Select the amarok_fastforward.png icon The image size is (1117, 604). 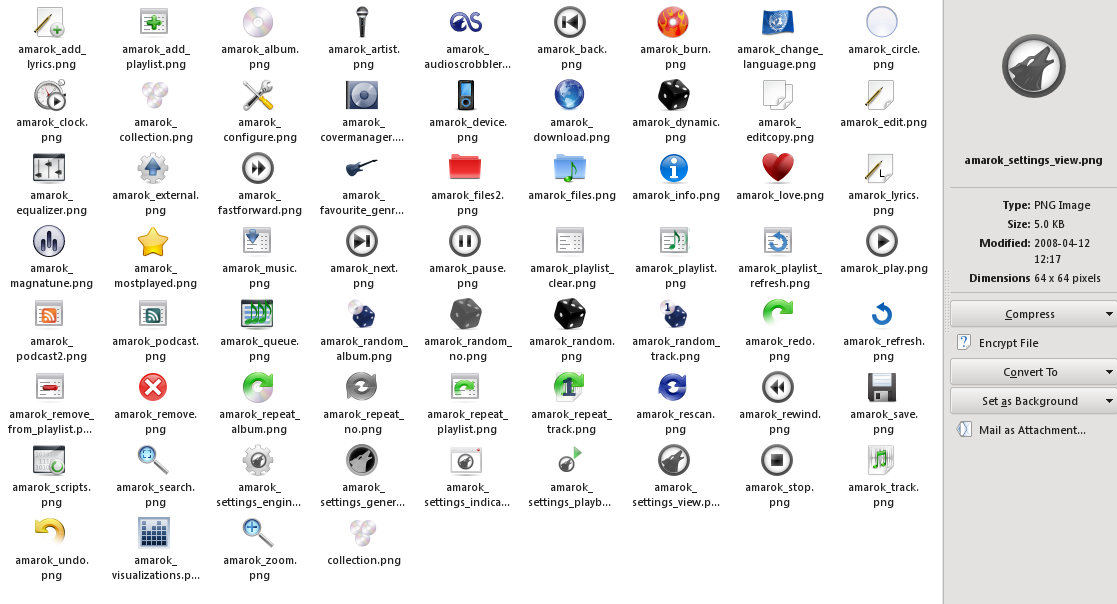258,169
